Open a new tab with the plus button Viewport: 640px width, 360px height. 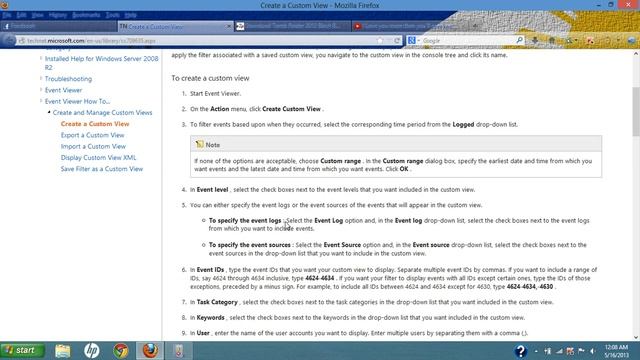tap(475, 26)
